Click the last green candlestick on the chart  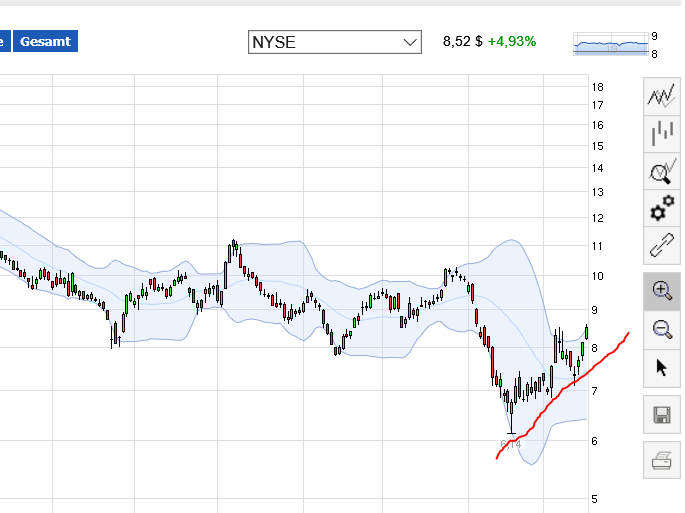pos(586,334)
